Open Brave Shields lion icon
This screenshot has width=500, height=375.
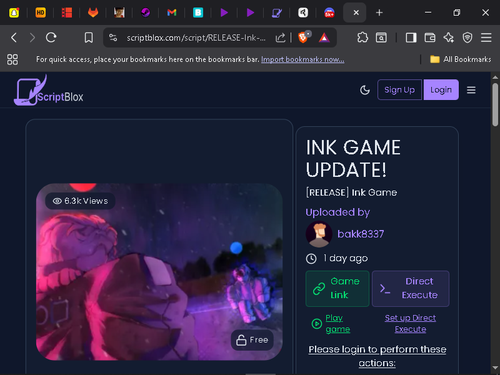304,37
